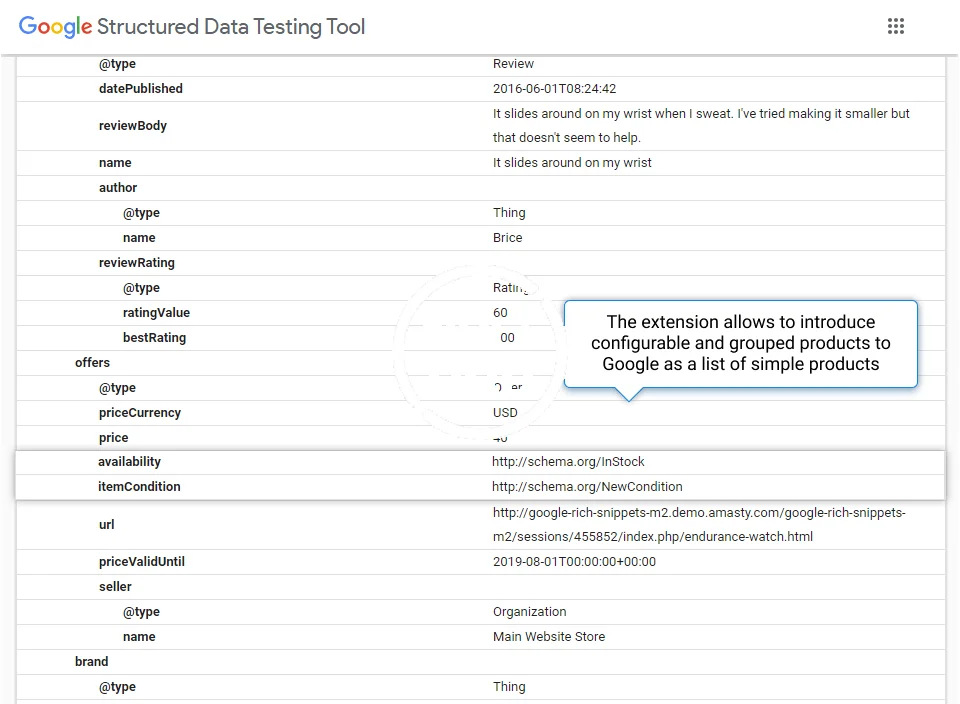Click the Google Structured Data Testing Tool logo

coord(192,27)
